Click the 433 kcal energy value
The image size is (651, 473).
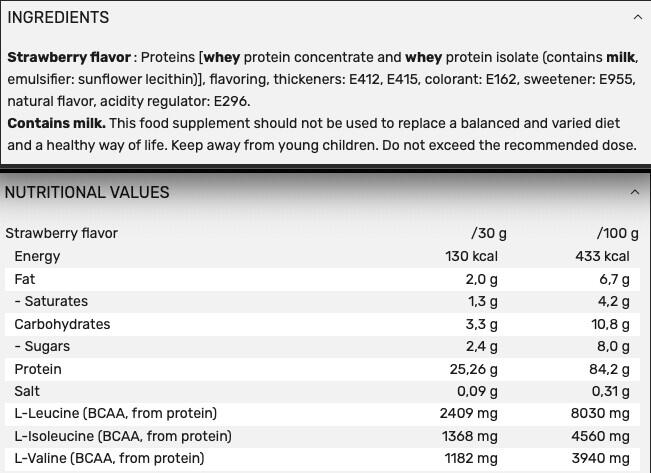(x=602, y=256)
